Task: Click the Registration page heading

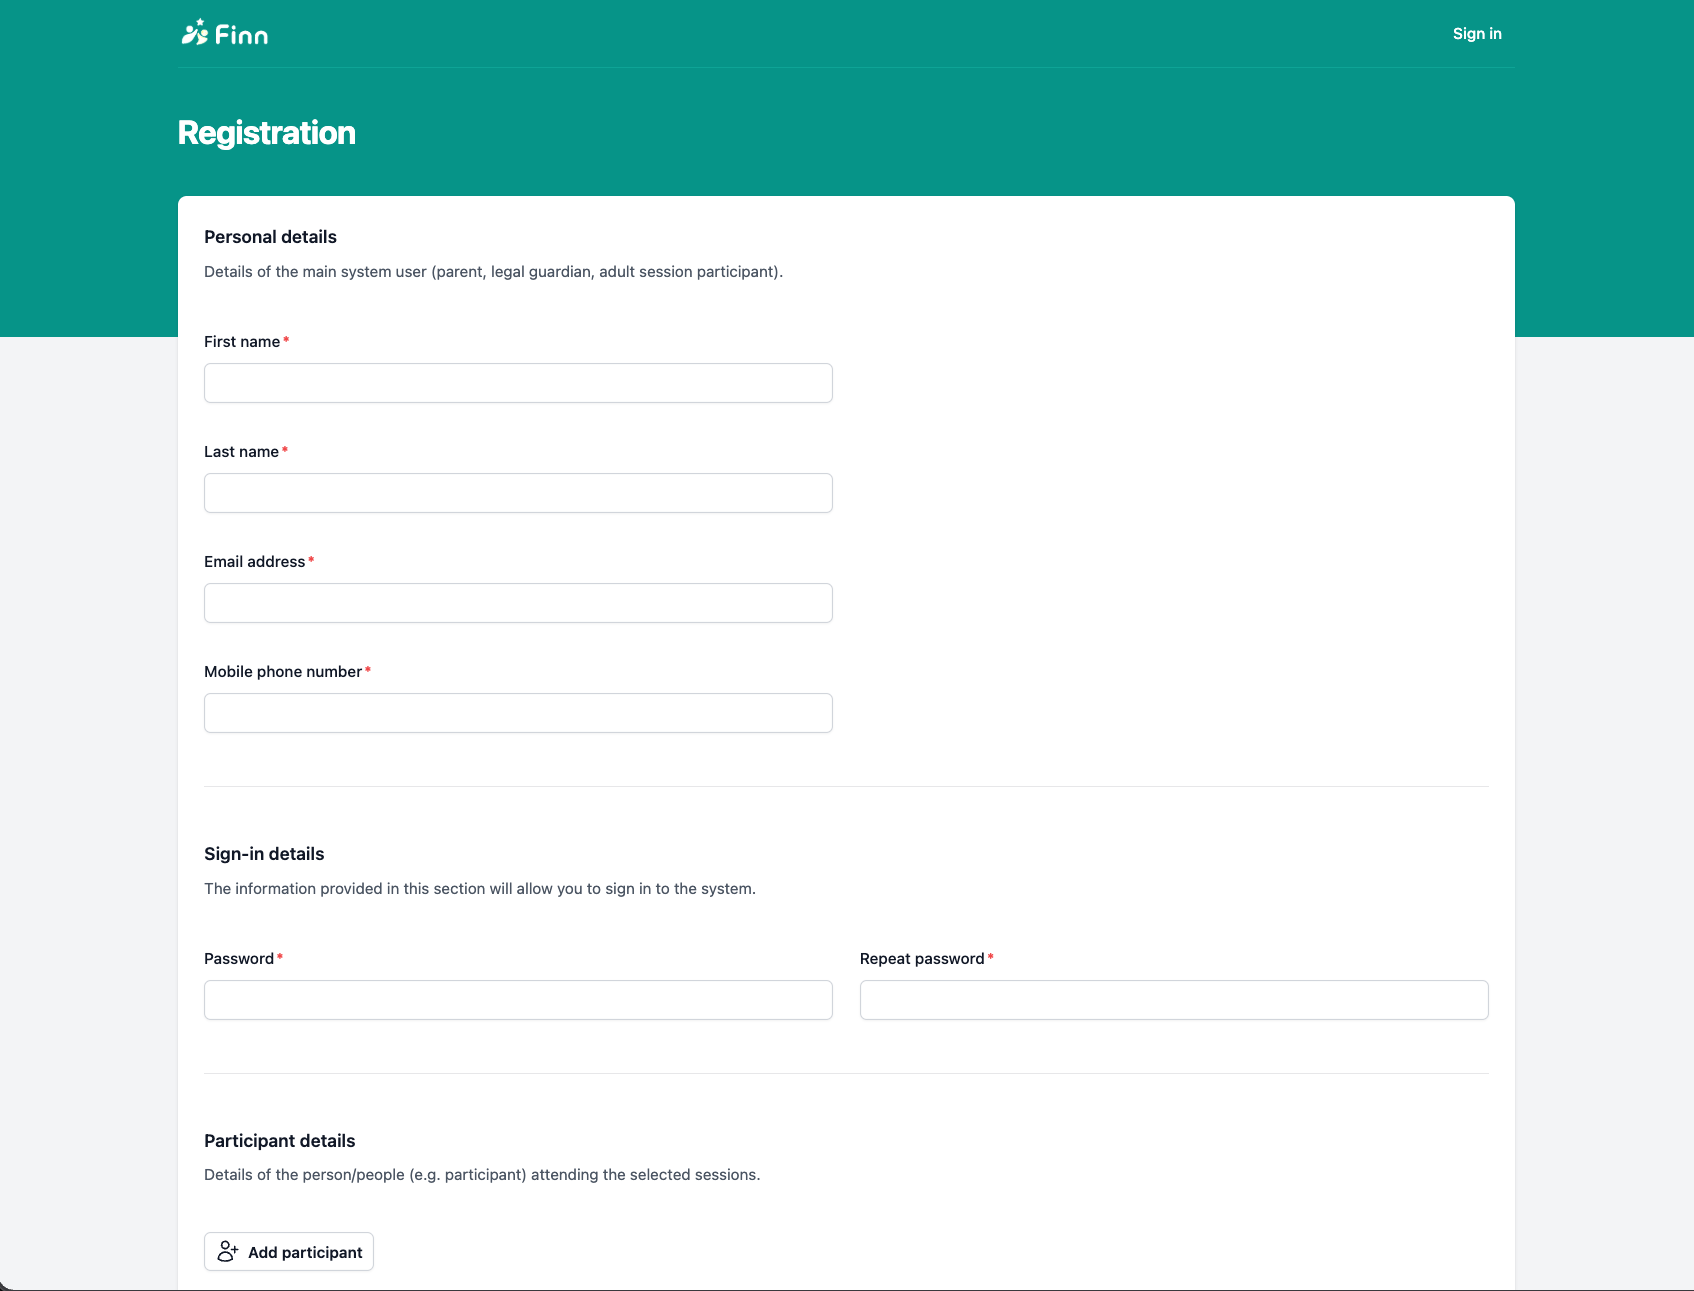Action: [267, 133]
